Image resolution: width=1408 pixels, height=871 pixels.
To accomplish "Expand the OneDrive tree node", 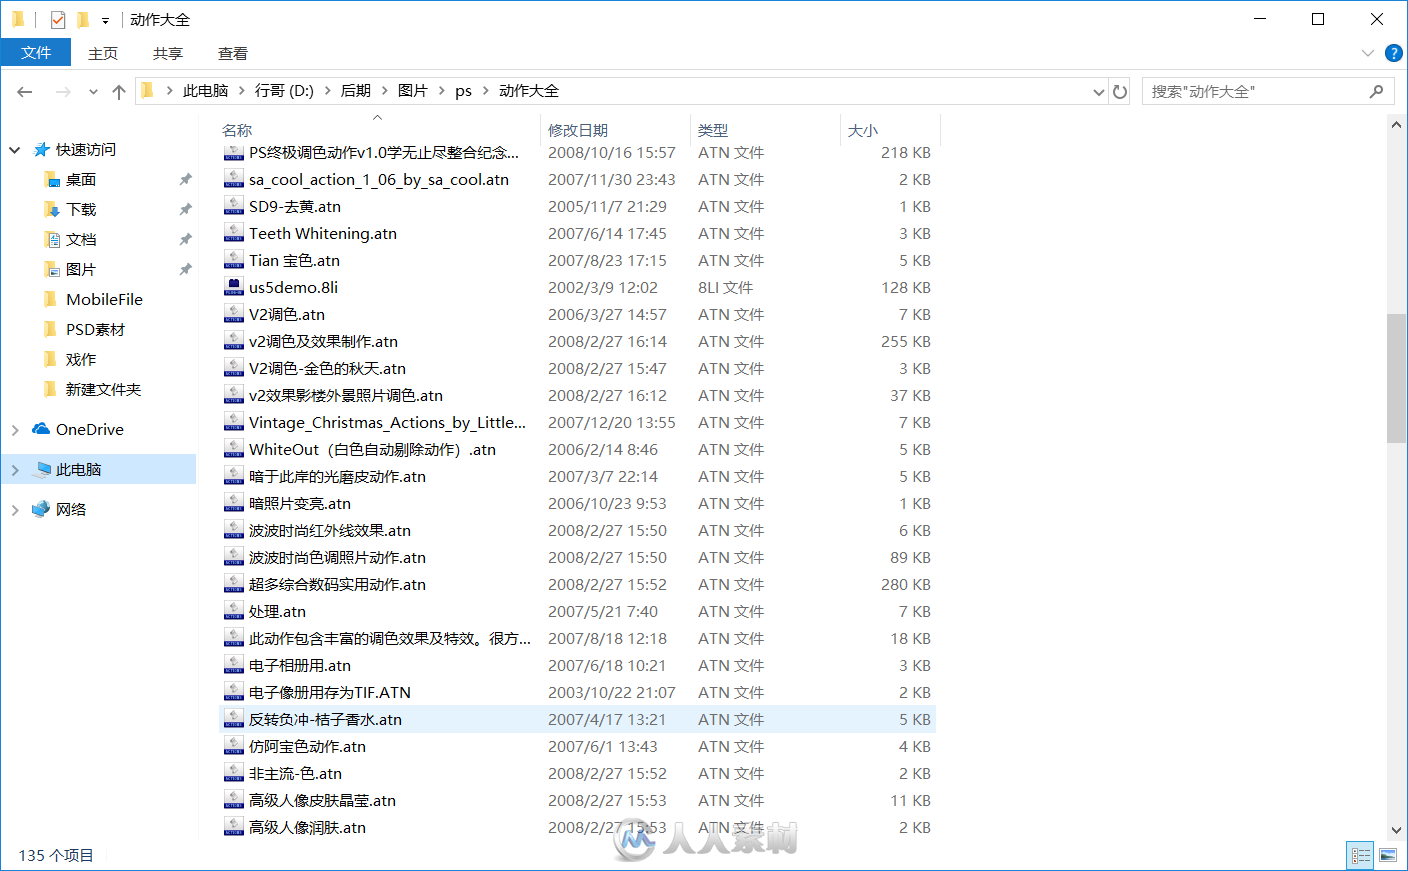I will 15,430.
